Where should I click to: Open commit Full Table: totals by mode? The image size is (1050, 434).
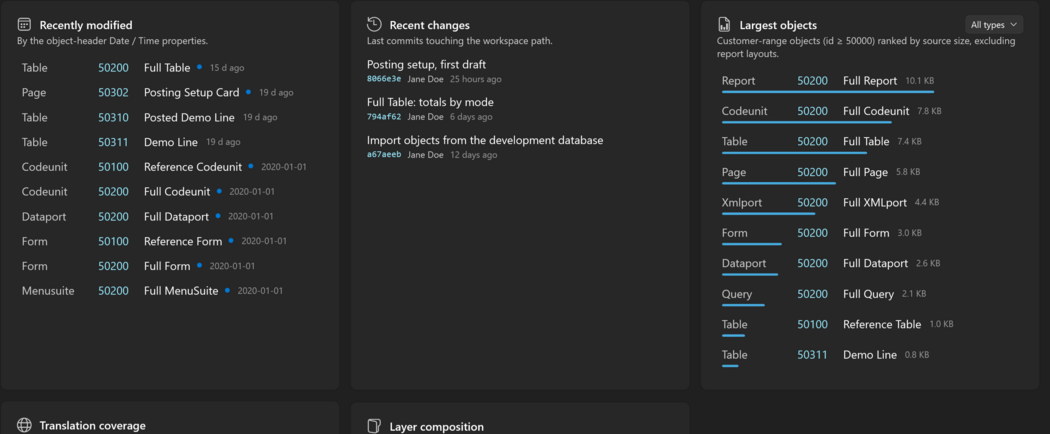point(430,102)
